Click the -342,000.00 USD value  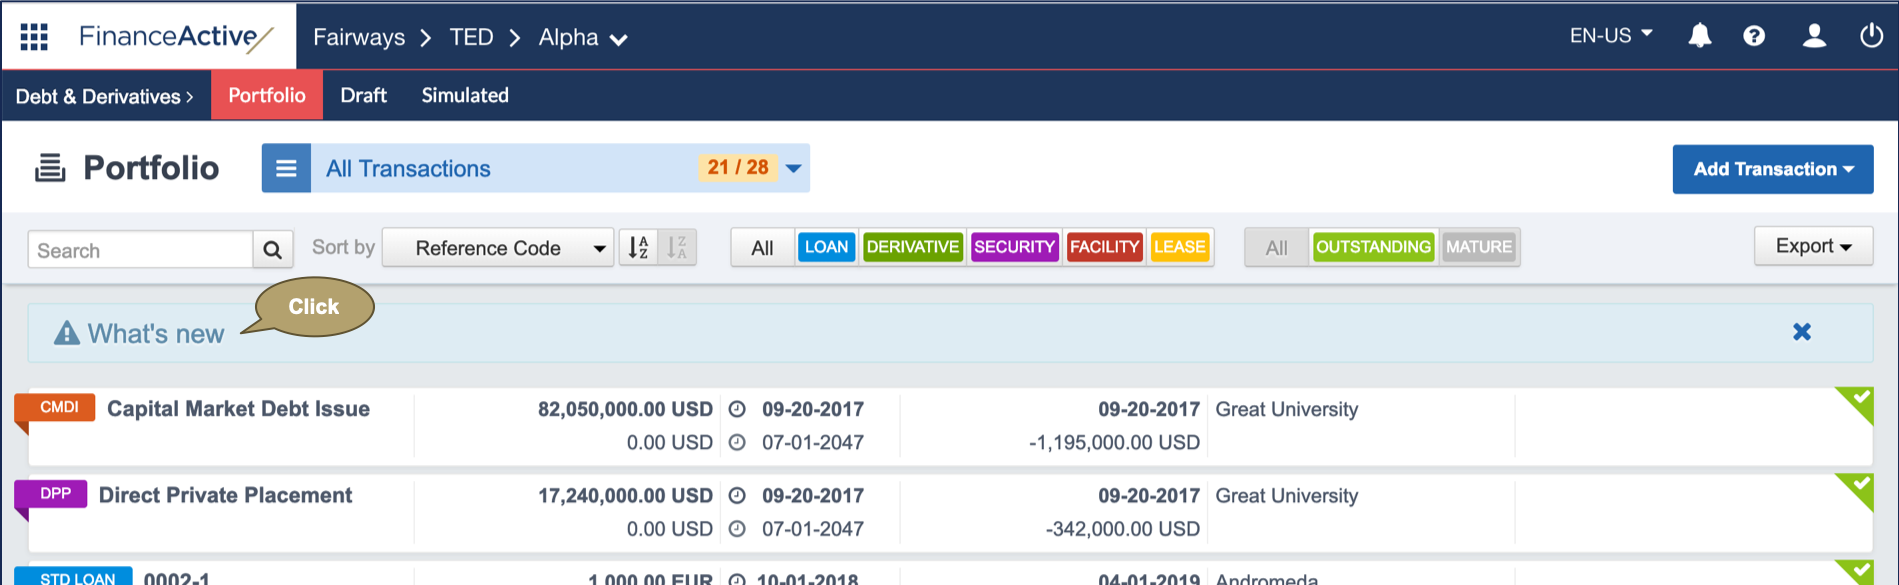[x=1122, y=529]
